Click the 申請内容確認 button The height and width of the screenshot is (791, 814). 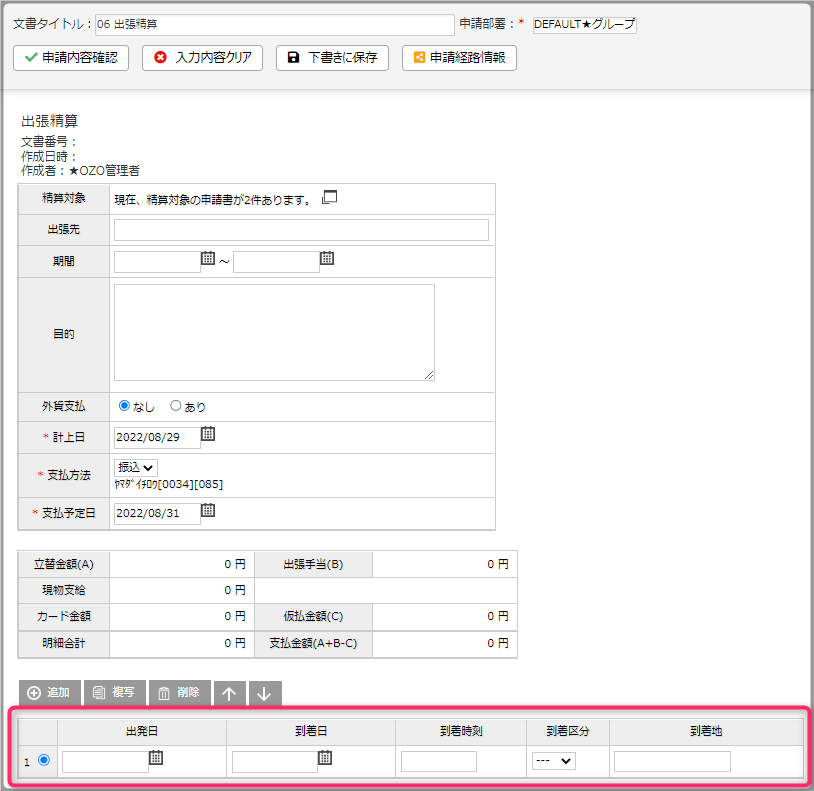click(x=70, y=57)
